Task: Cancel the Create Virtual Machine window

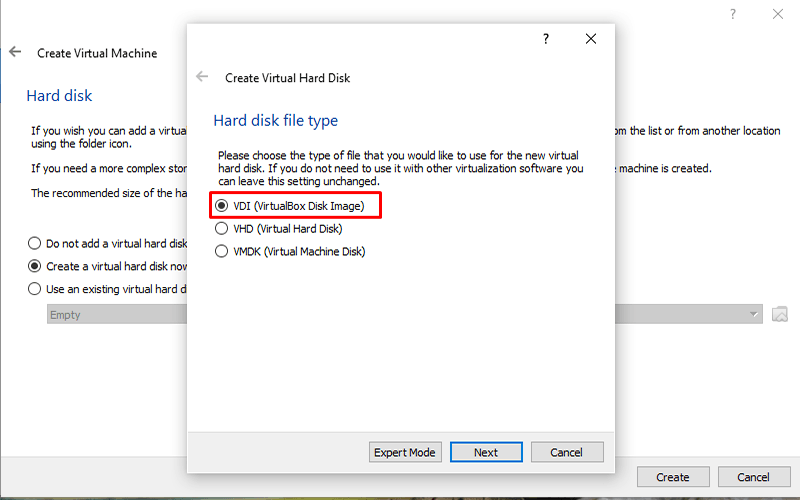Action: (754, 477)
